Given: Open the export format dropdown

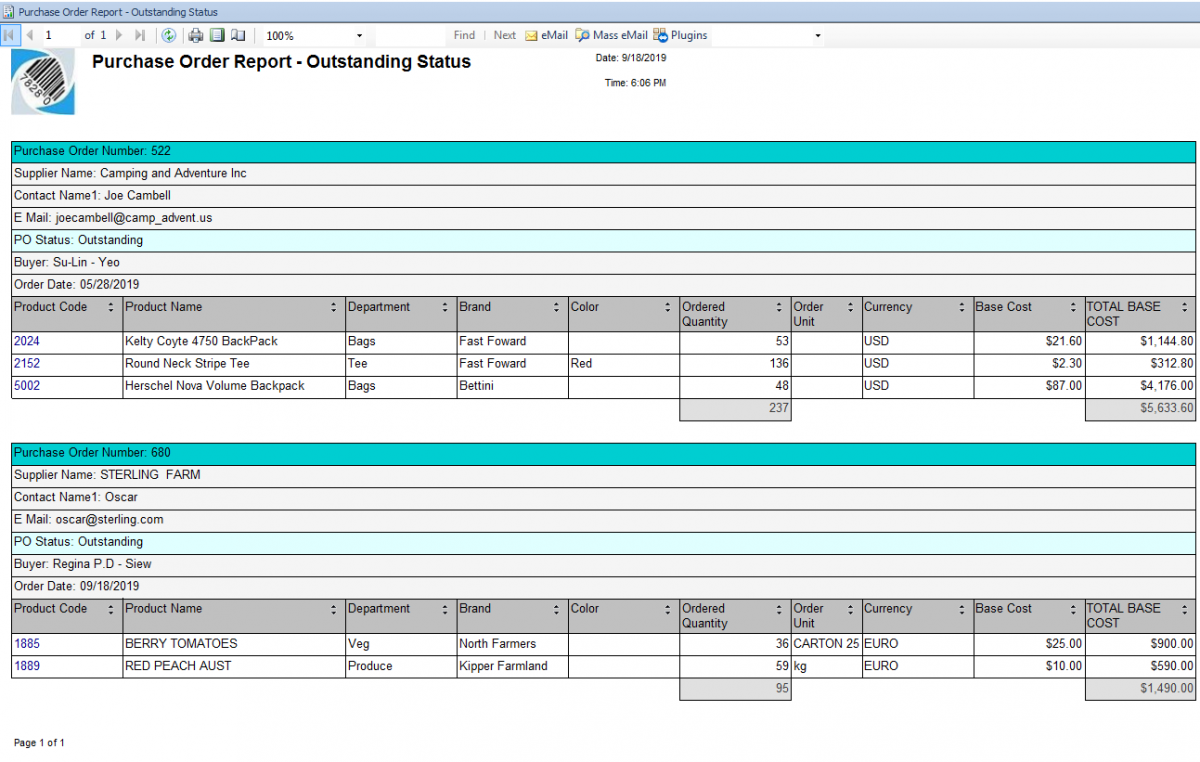Looking at the screenshot, I should 817,35.
